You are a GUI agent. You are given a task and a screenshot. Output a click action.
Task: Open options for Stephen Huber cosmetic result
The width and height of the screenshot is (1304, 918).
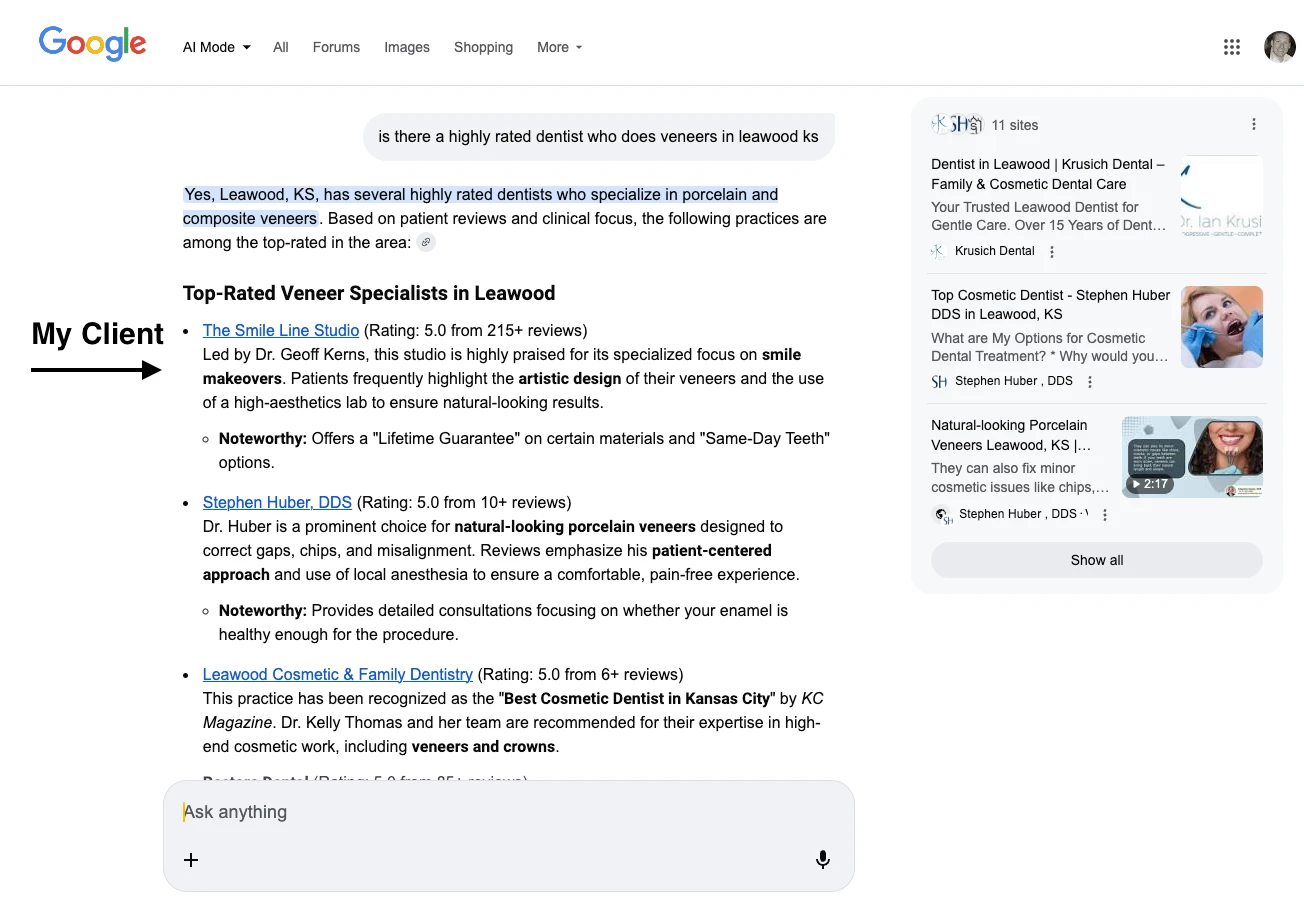1090,382
